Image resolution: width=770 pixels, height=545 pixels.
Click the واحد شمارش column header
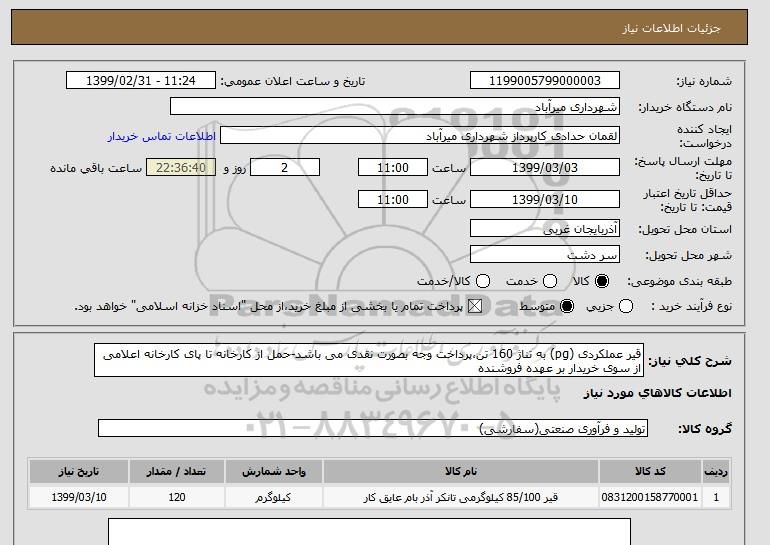(274, 471)
